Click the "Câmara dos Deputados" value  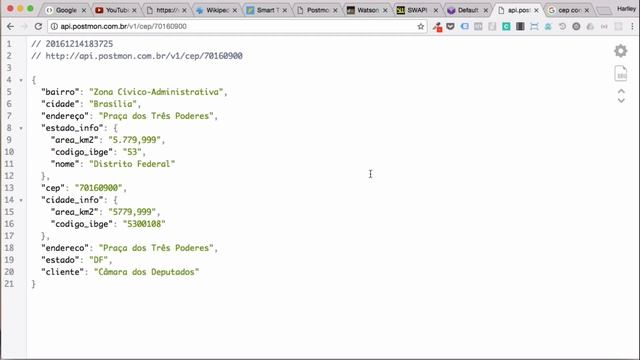(x=147, y=272)
